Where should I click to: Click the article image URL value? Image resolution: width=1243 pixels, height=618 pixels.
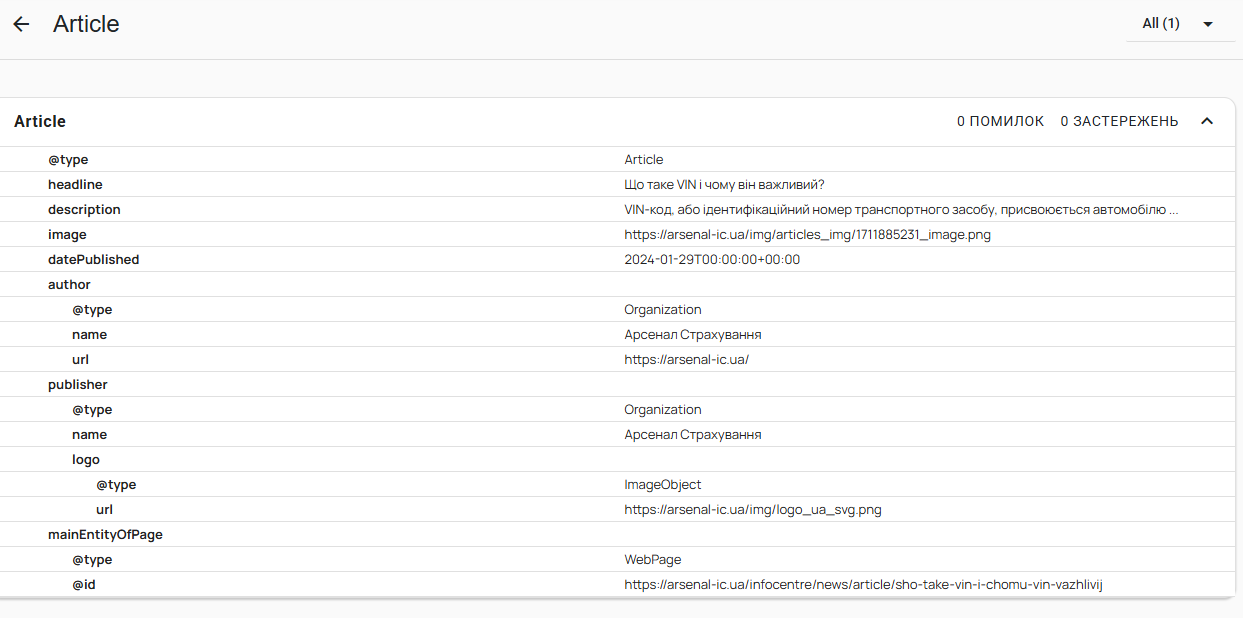[807, 235]
